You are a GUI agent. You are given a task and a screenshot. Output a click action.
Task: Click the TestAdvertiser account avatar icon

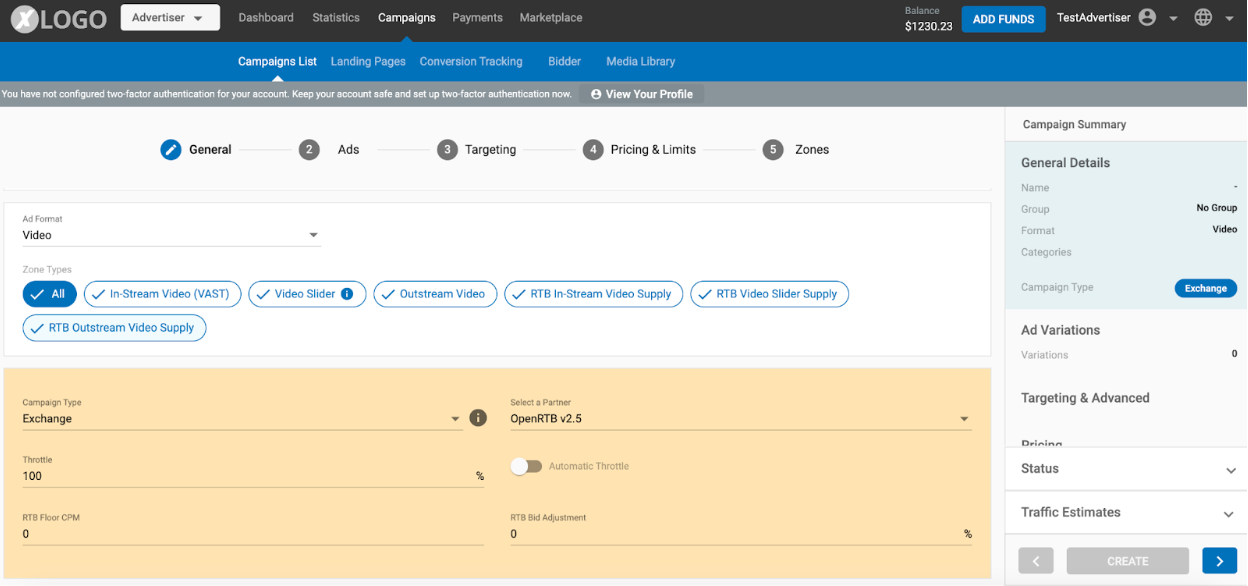[x=1146, y=17]
